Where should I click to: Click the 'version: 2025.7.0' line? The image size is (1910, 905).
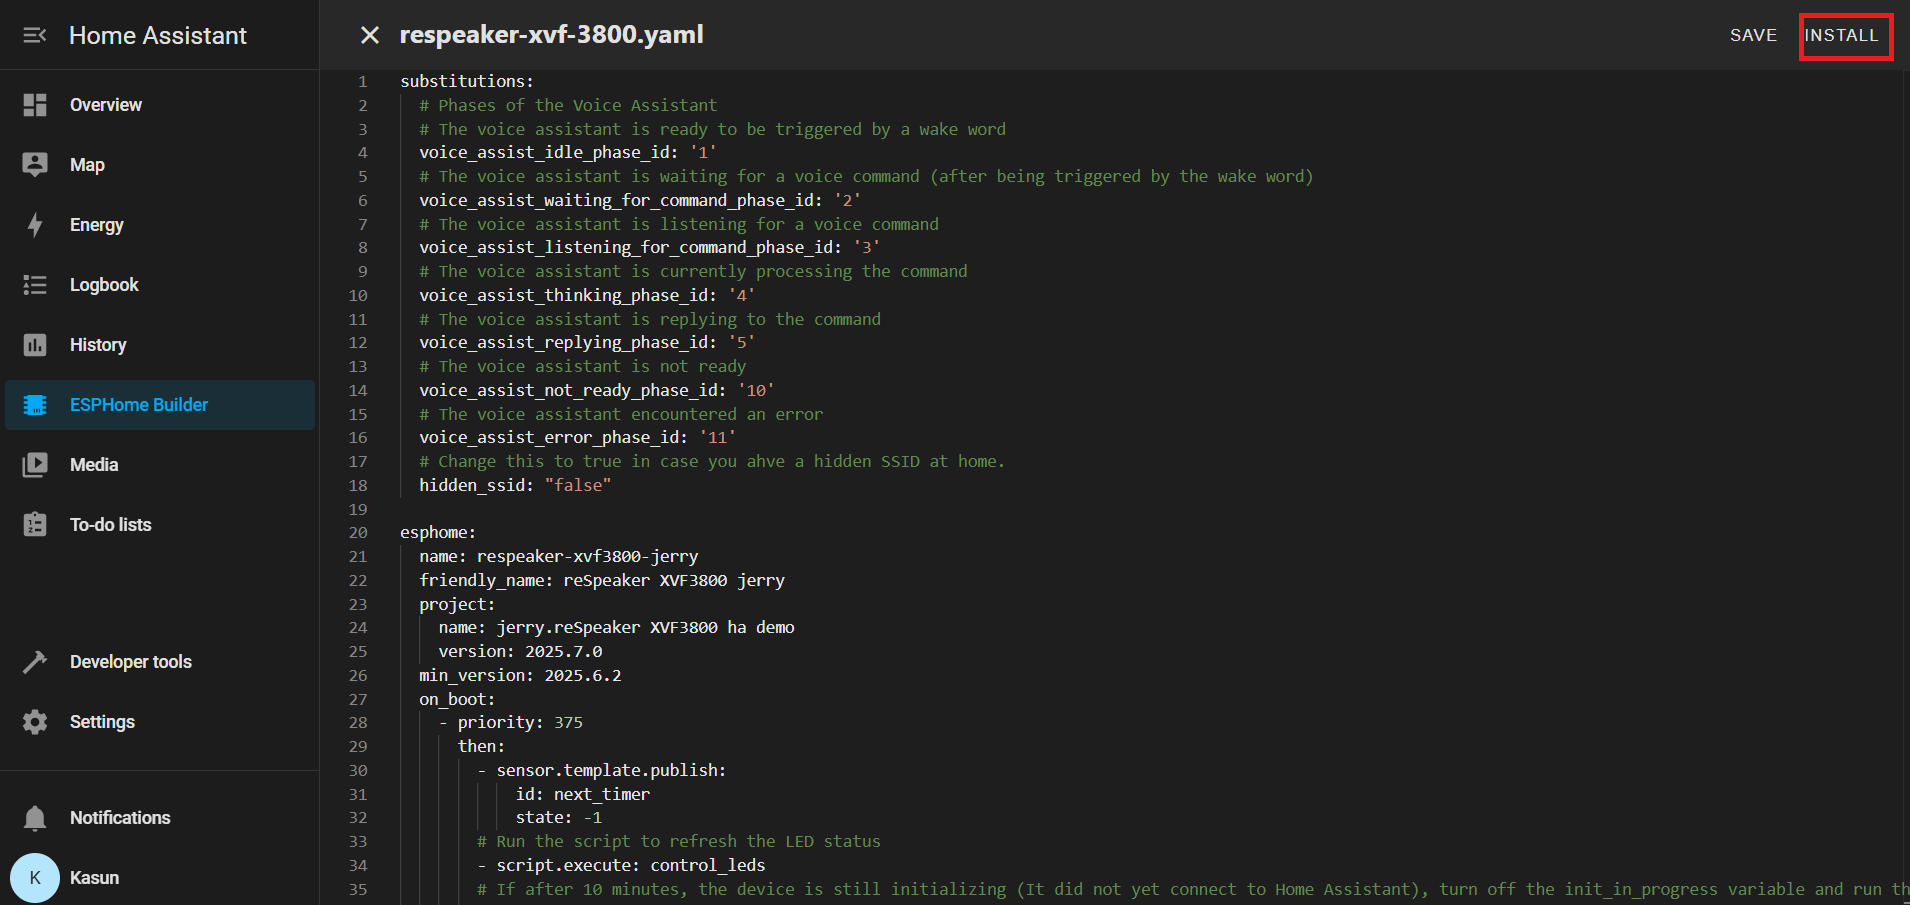[x=520, y=651]
